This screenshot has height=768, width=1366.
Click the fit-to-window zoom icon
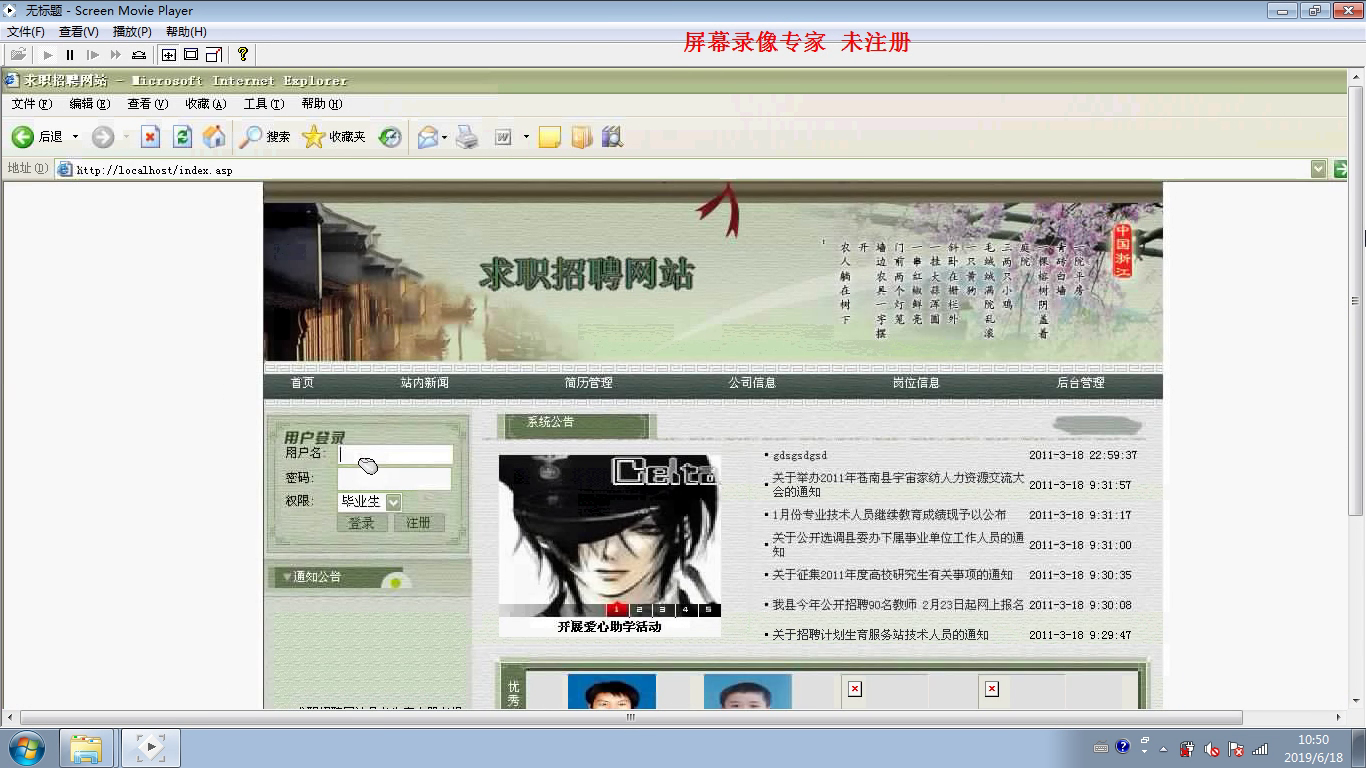tap(169, 55)
